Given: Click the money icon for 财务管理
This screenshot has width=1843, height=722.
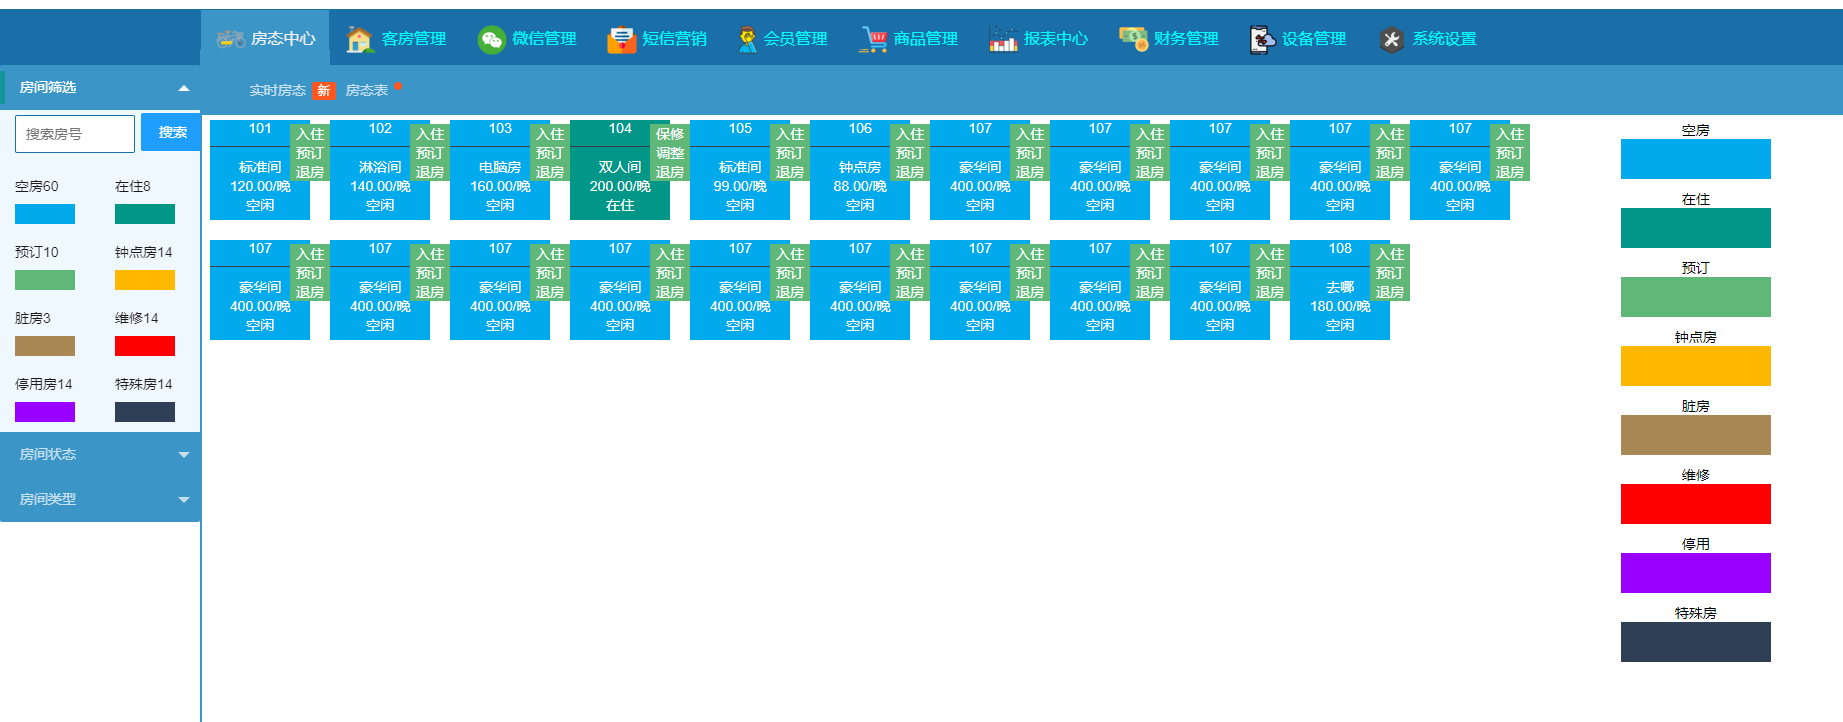Looking at the screenshot, I should coord(1133,39).
